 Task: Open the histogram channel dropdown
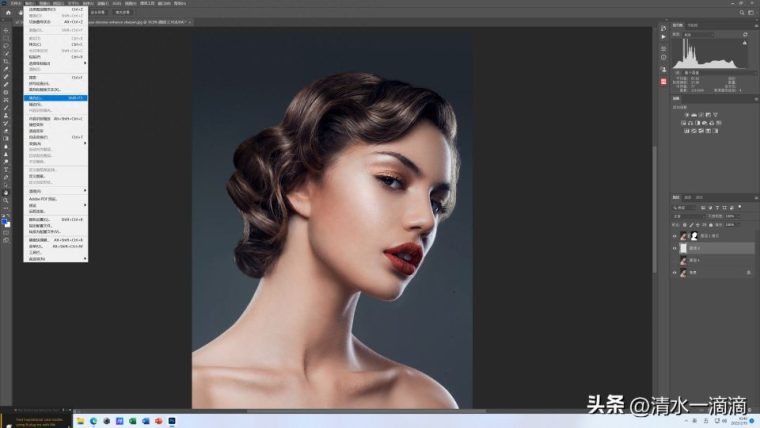[698, 34]
